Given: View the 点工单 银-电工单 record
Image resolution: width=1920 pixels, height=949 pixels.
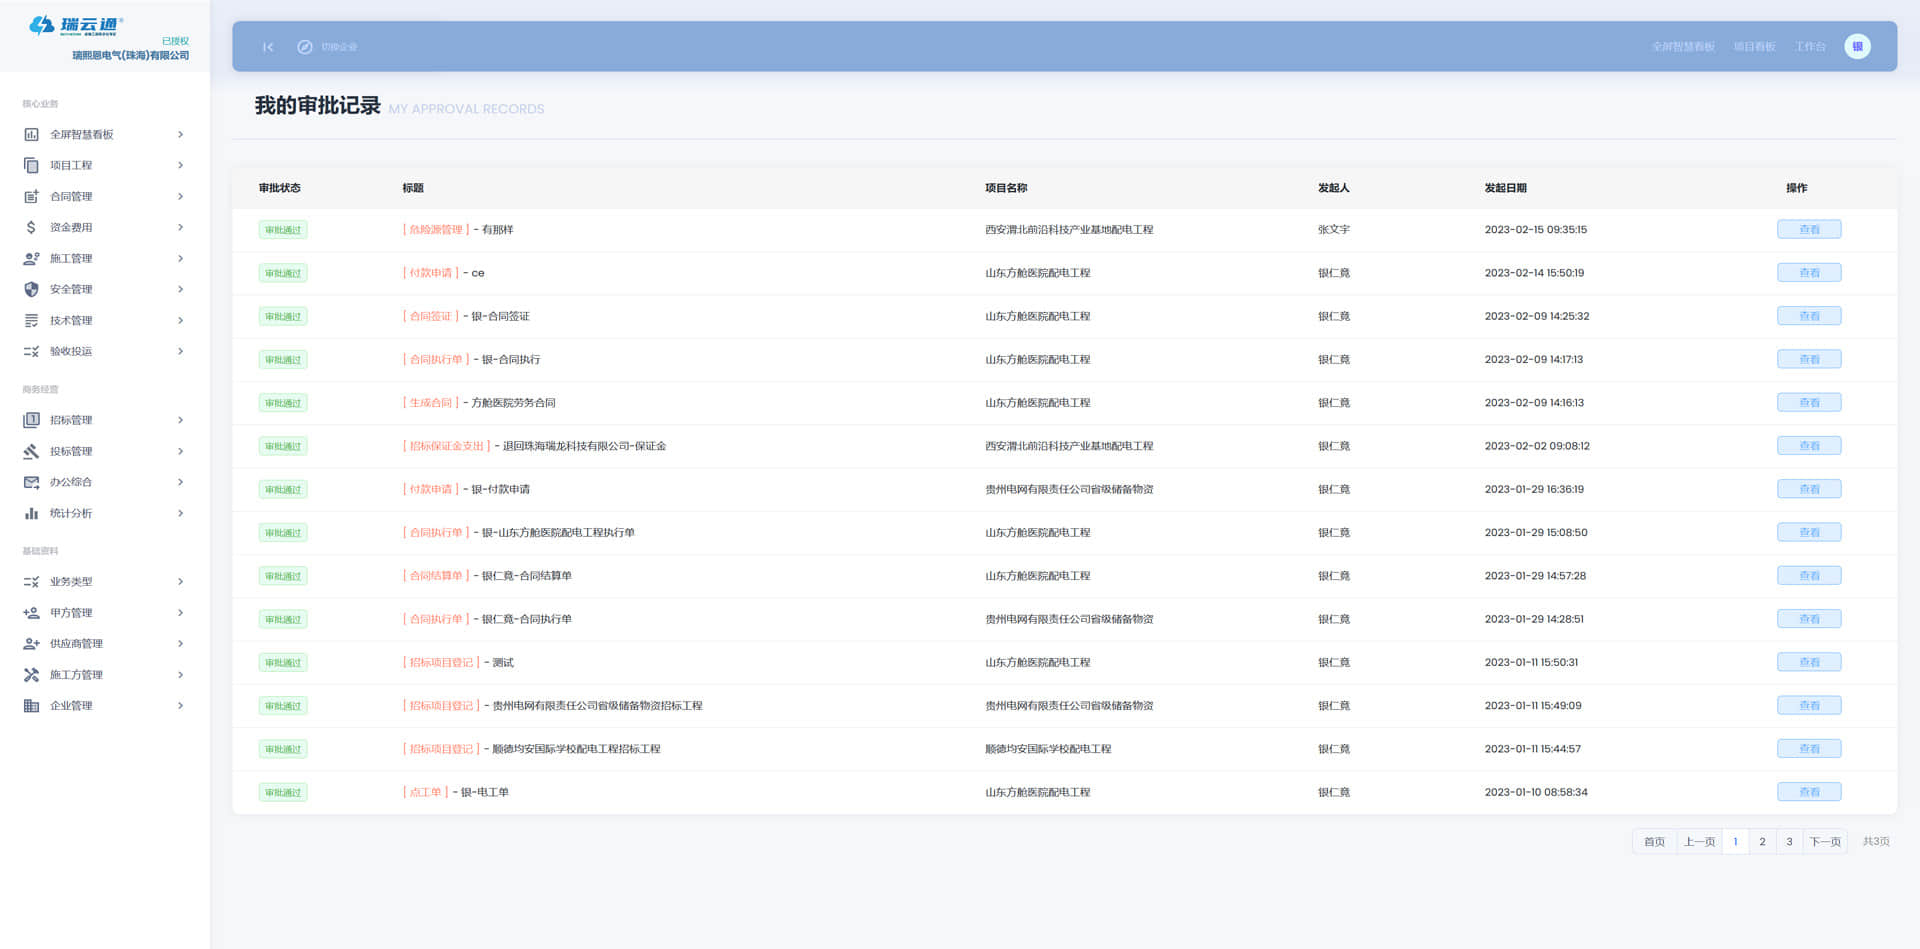Looking at the screenshot, I should click(x=1808, y=792).
